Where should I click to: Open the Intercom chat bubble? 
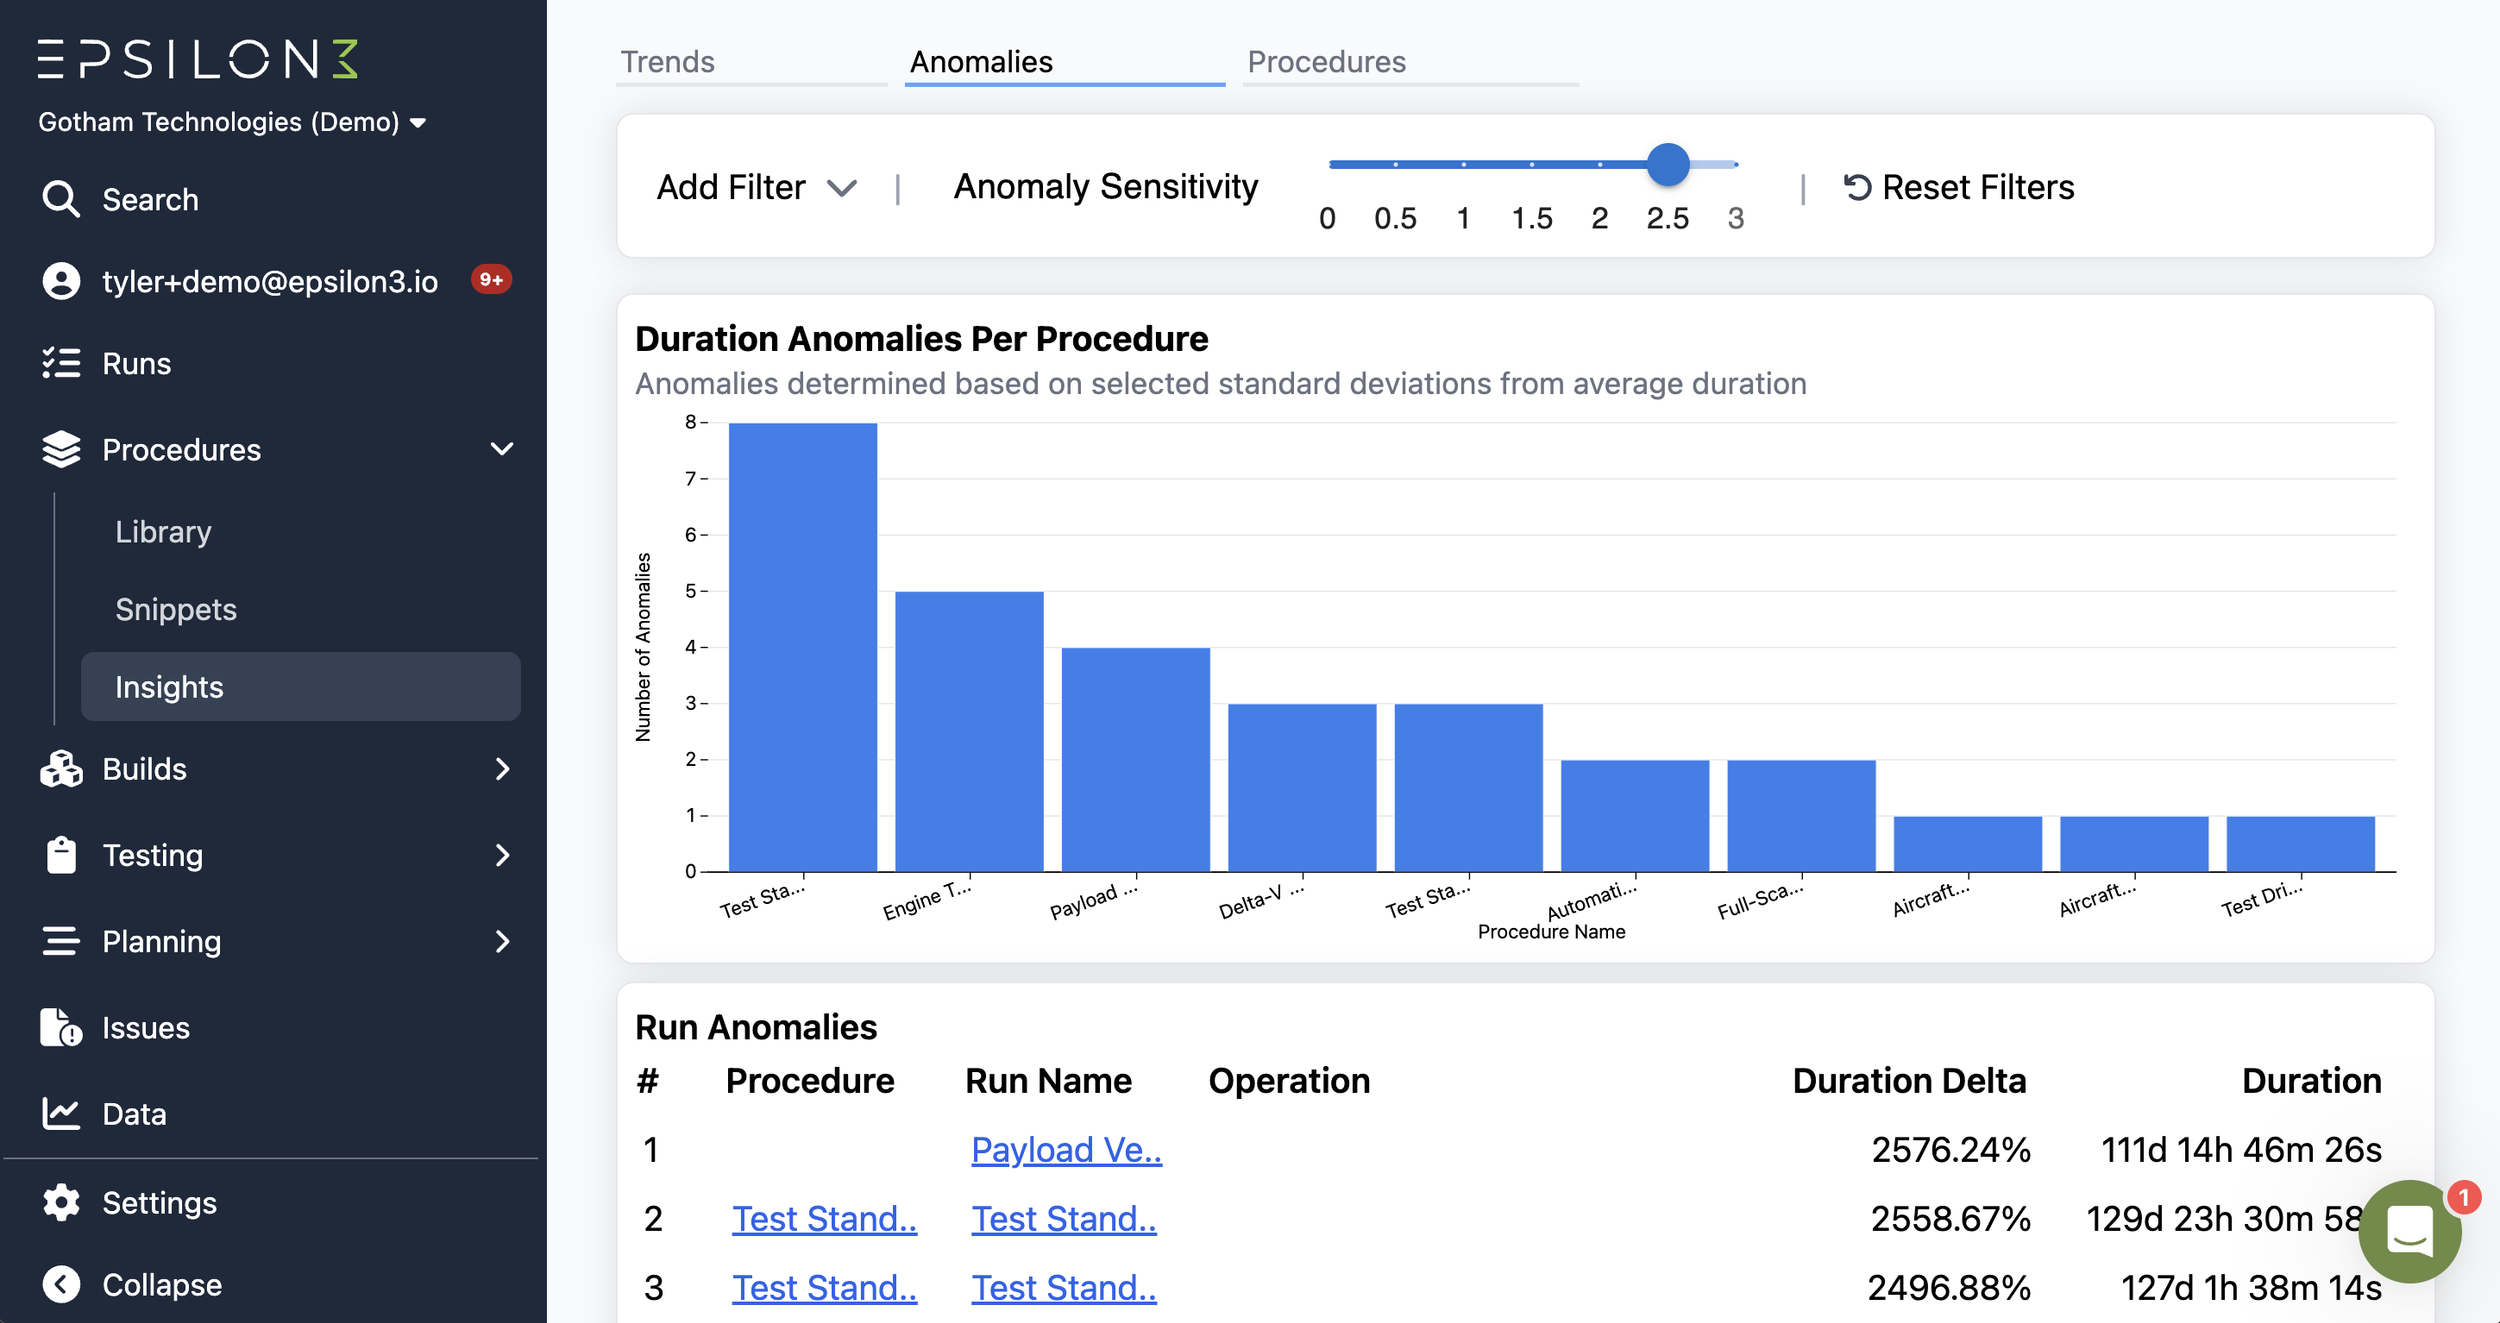pyautogui.click(x=2410, y=1231)
